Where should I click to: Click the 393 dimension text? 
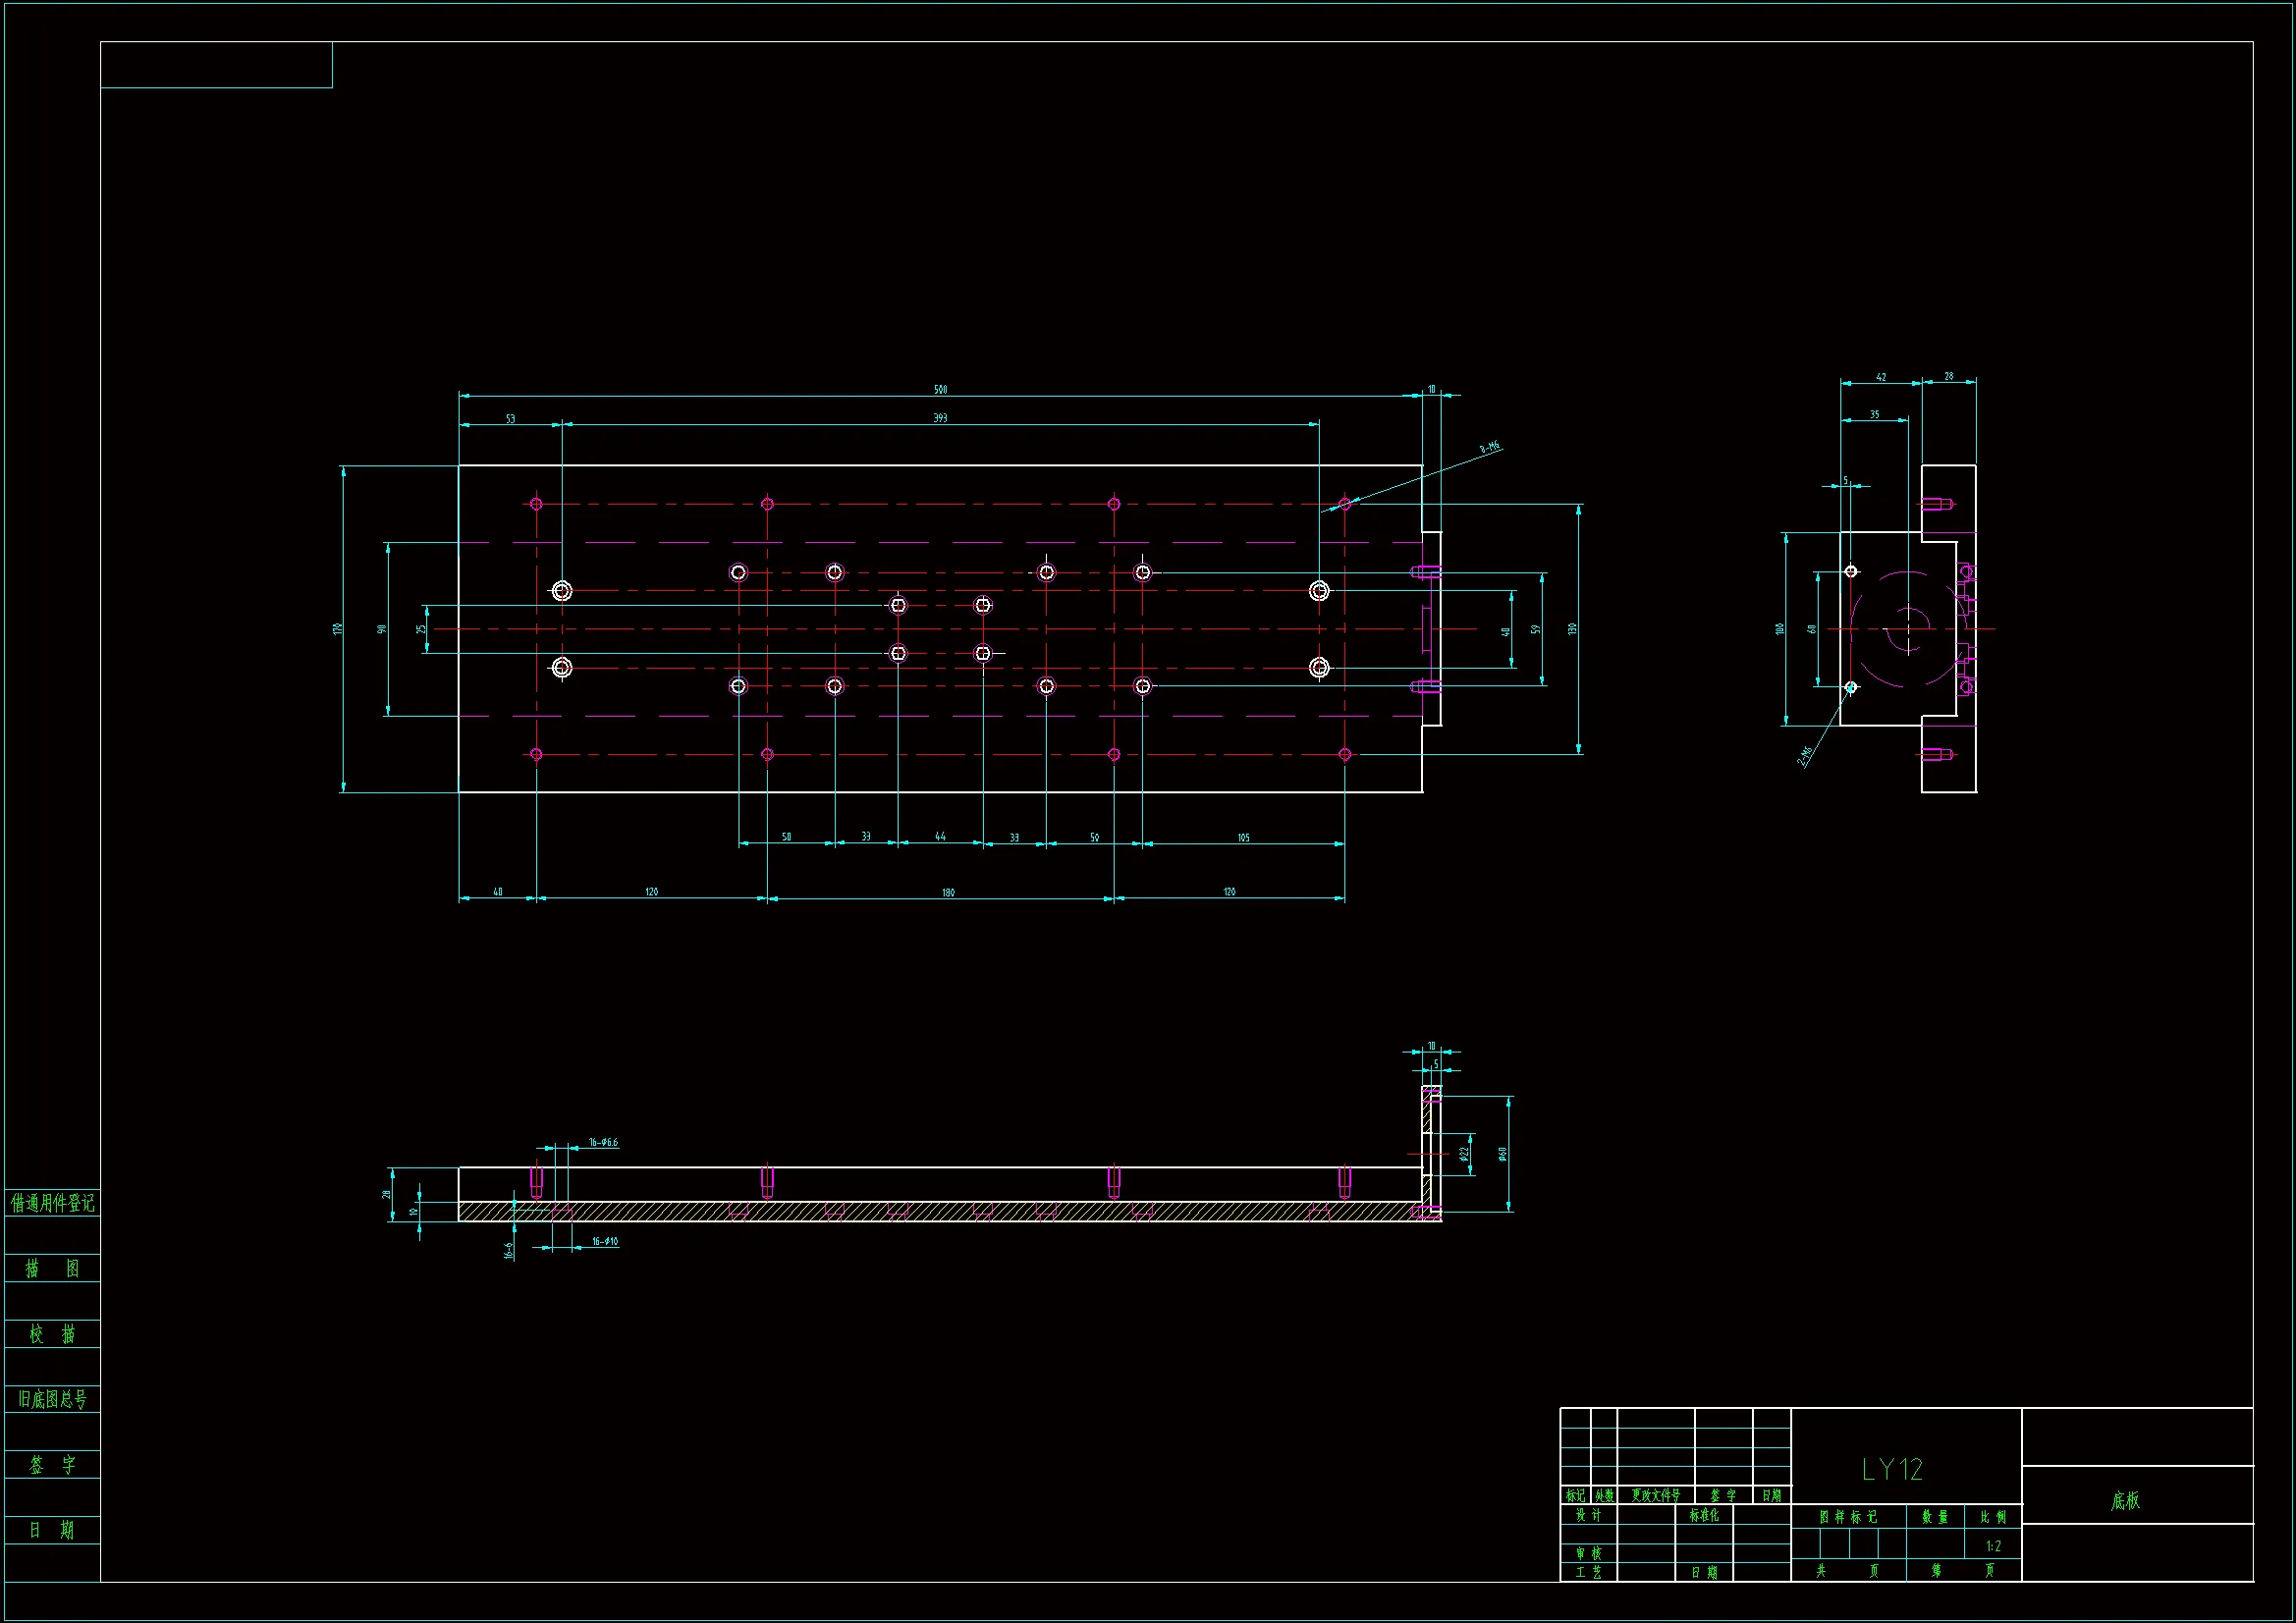940,418
